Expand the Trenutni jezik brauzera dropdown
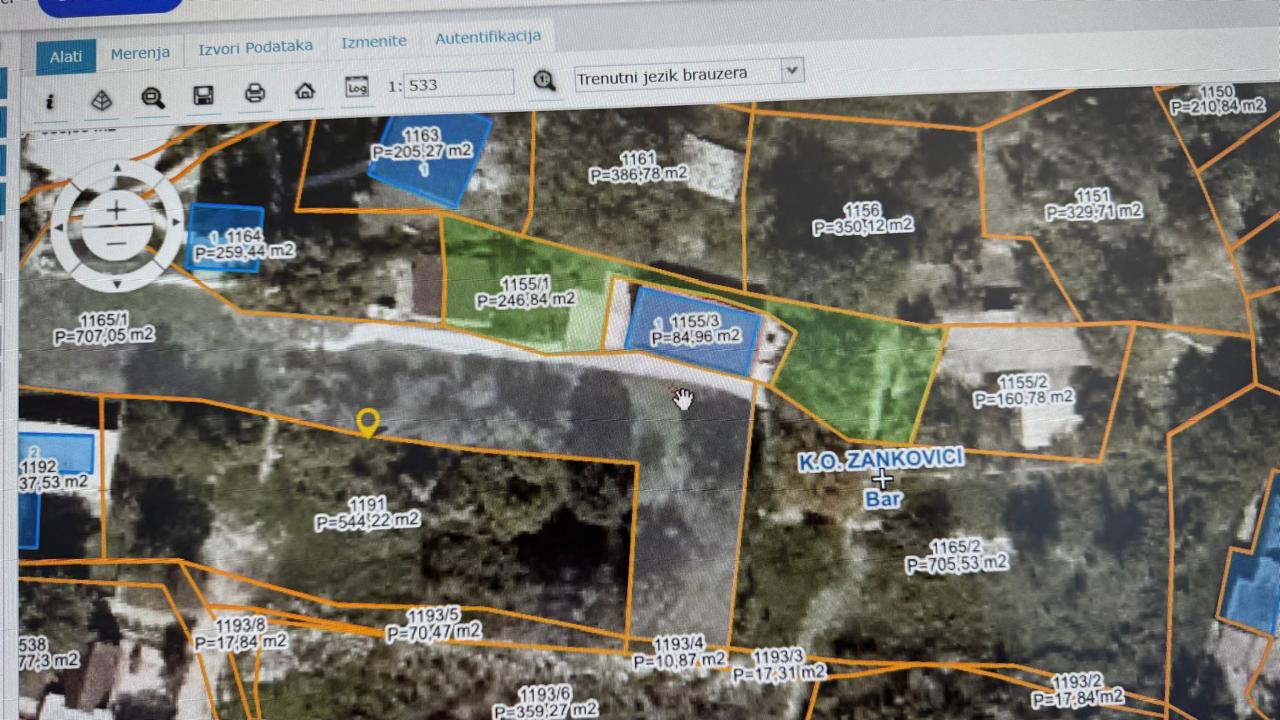1280x720 pixels. coord(689,74)
